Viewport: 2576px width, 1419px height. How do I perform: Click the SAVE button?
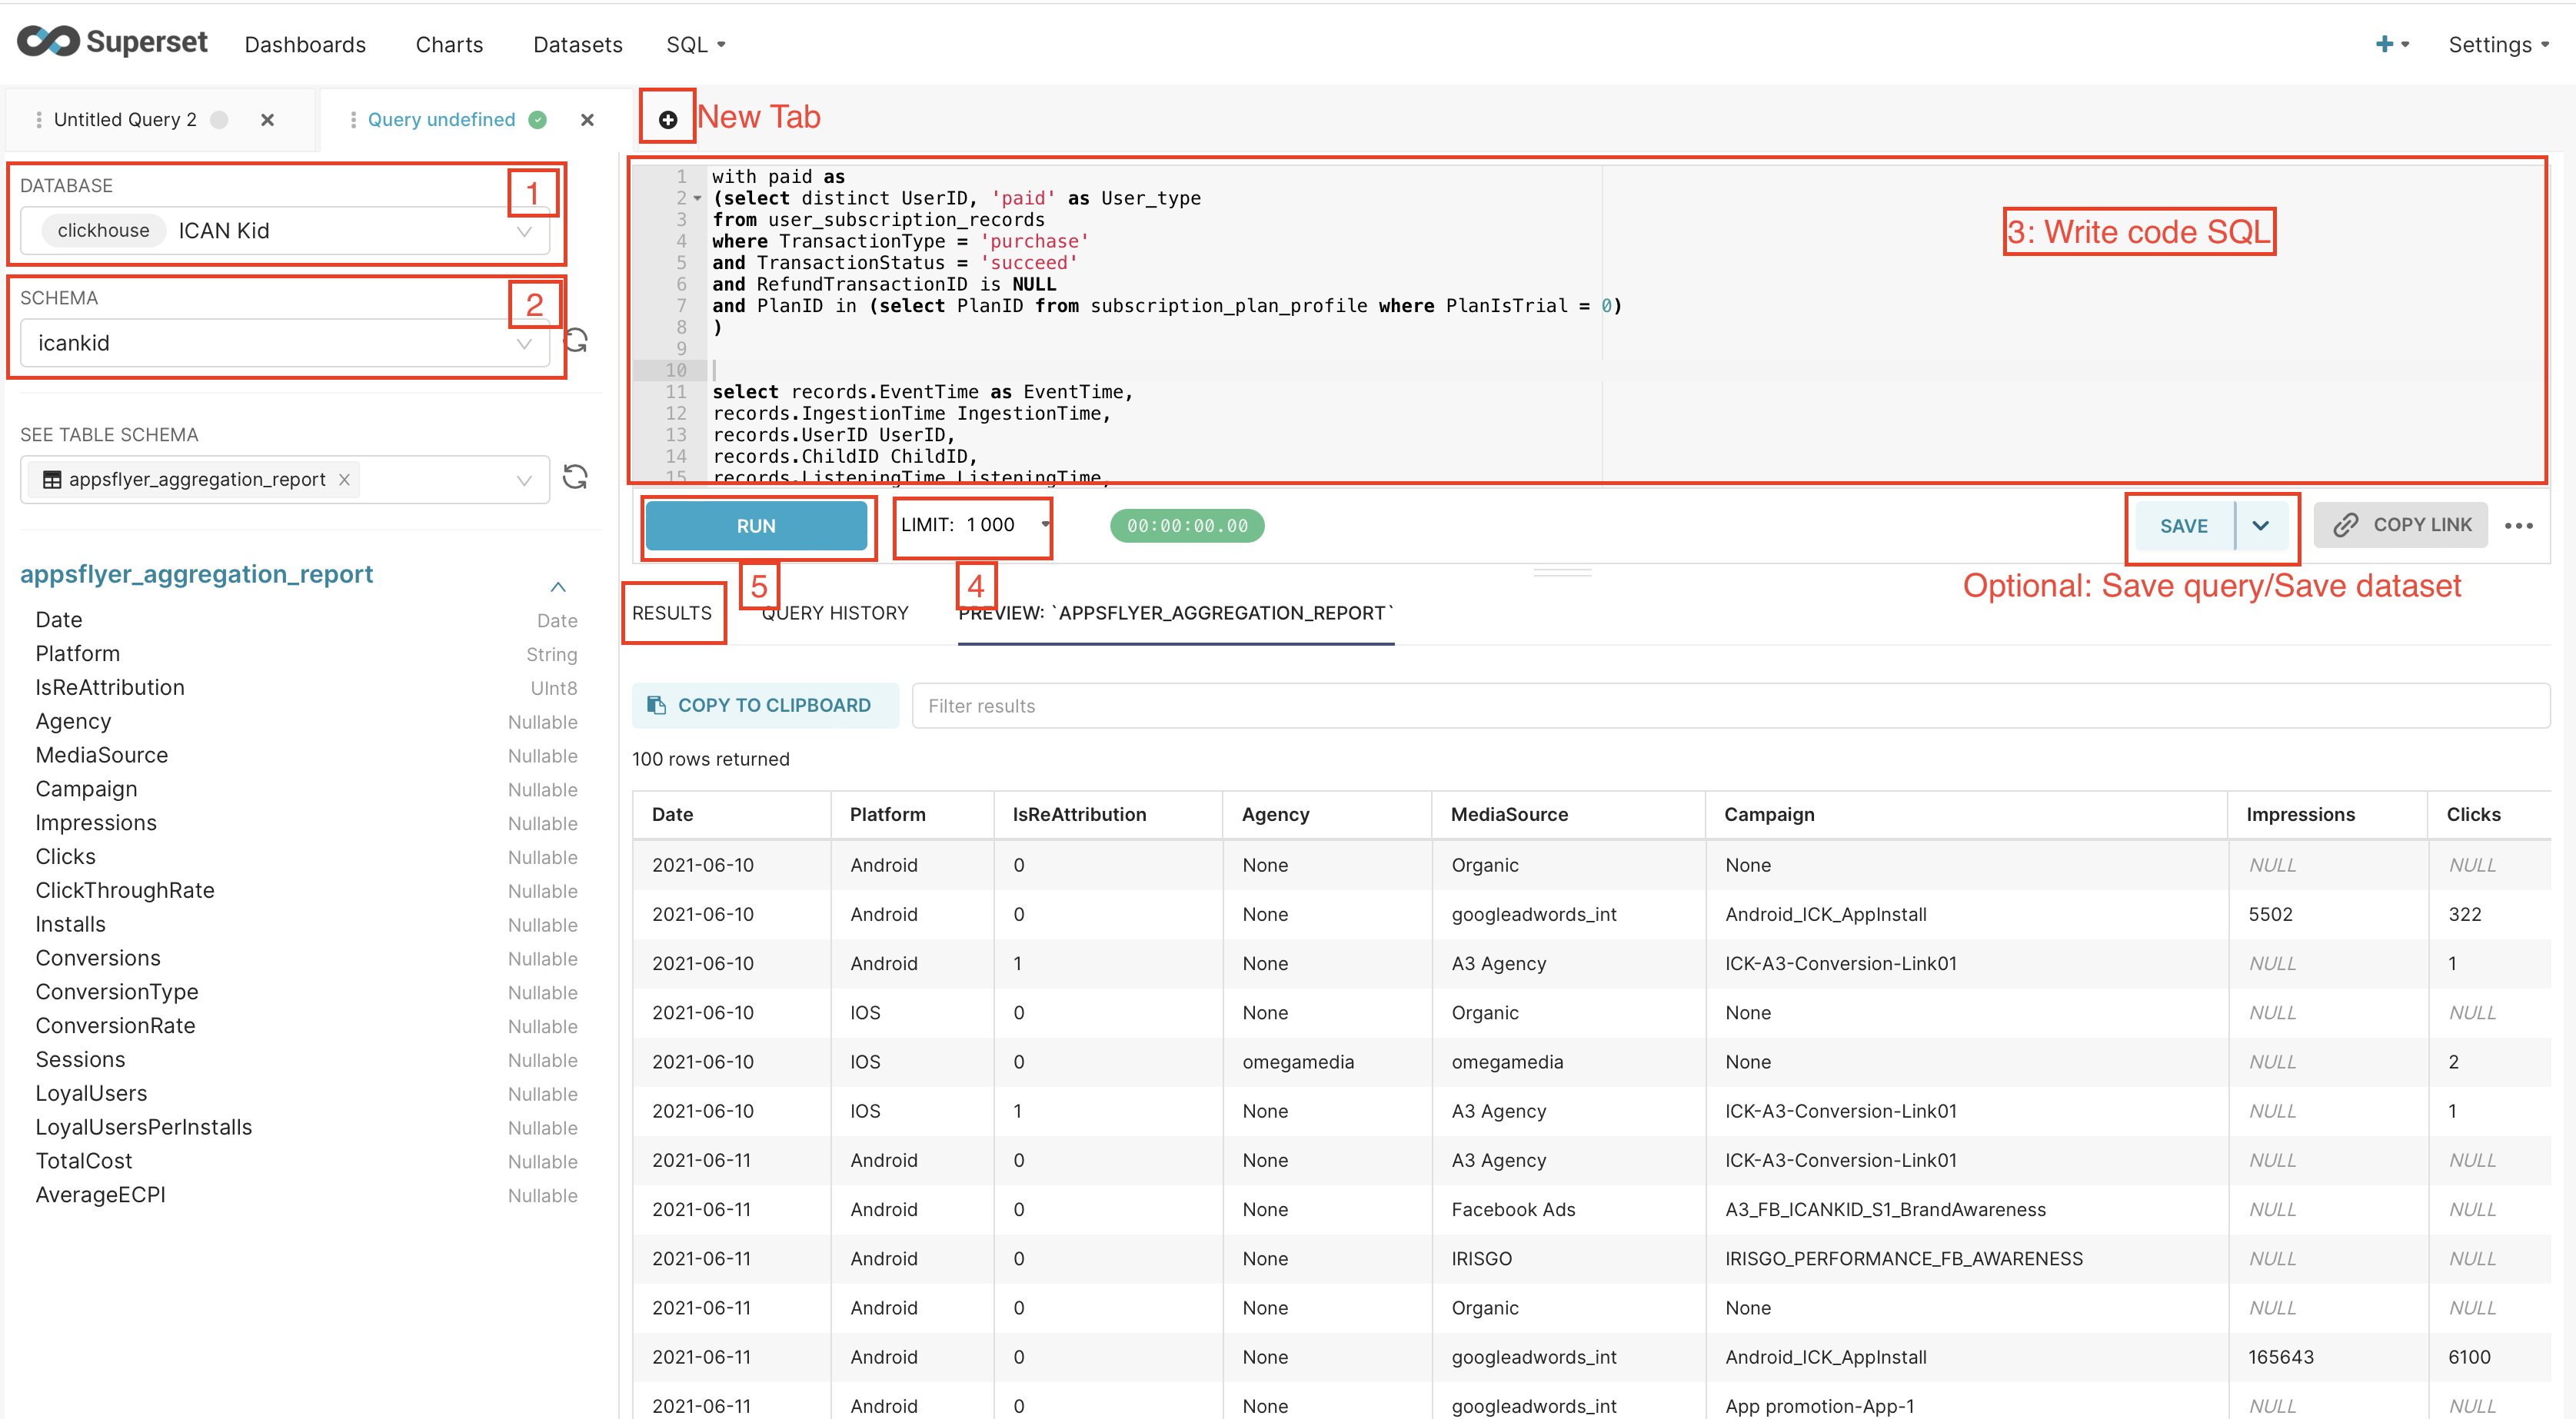click(x=2184, y=526)
